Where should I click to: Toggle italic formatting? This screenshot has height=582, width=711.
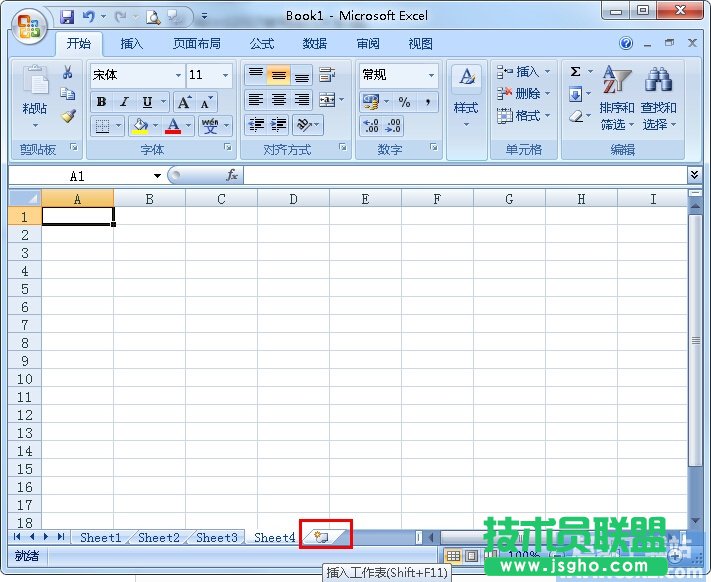124,102
